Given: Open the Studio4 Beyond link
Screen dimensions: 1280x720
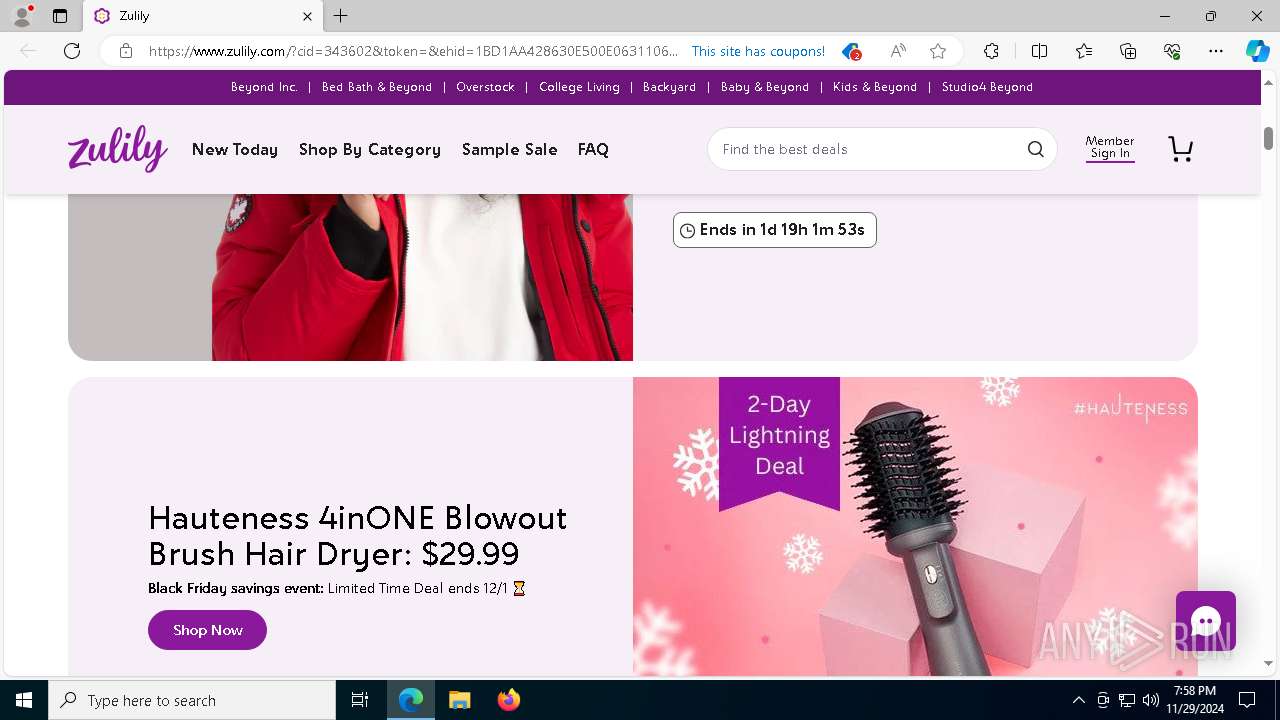Looking at the screenshot, I should click(987, 87).
